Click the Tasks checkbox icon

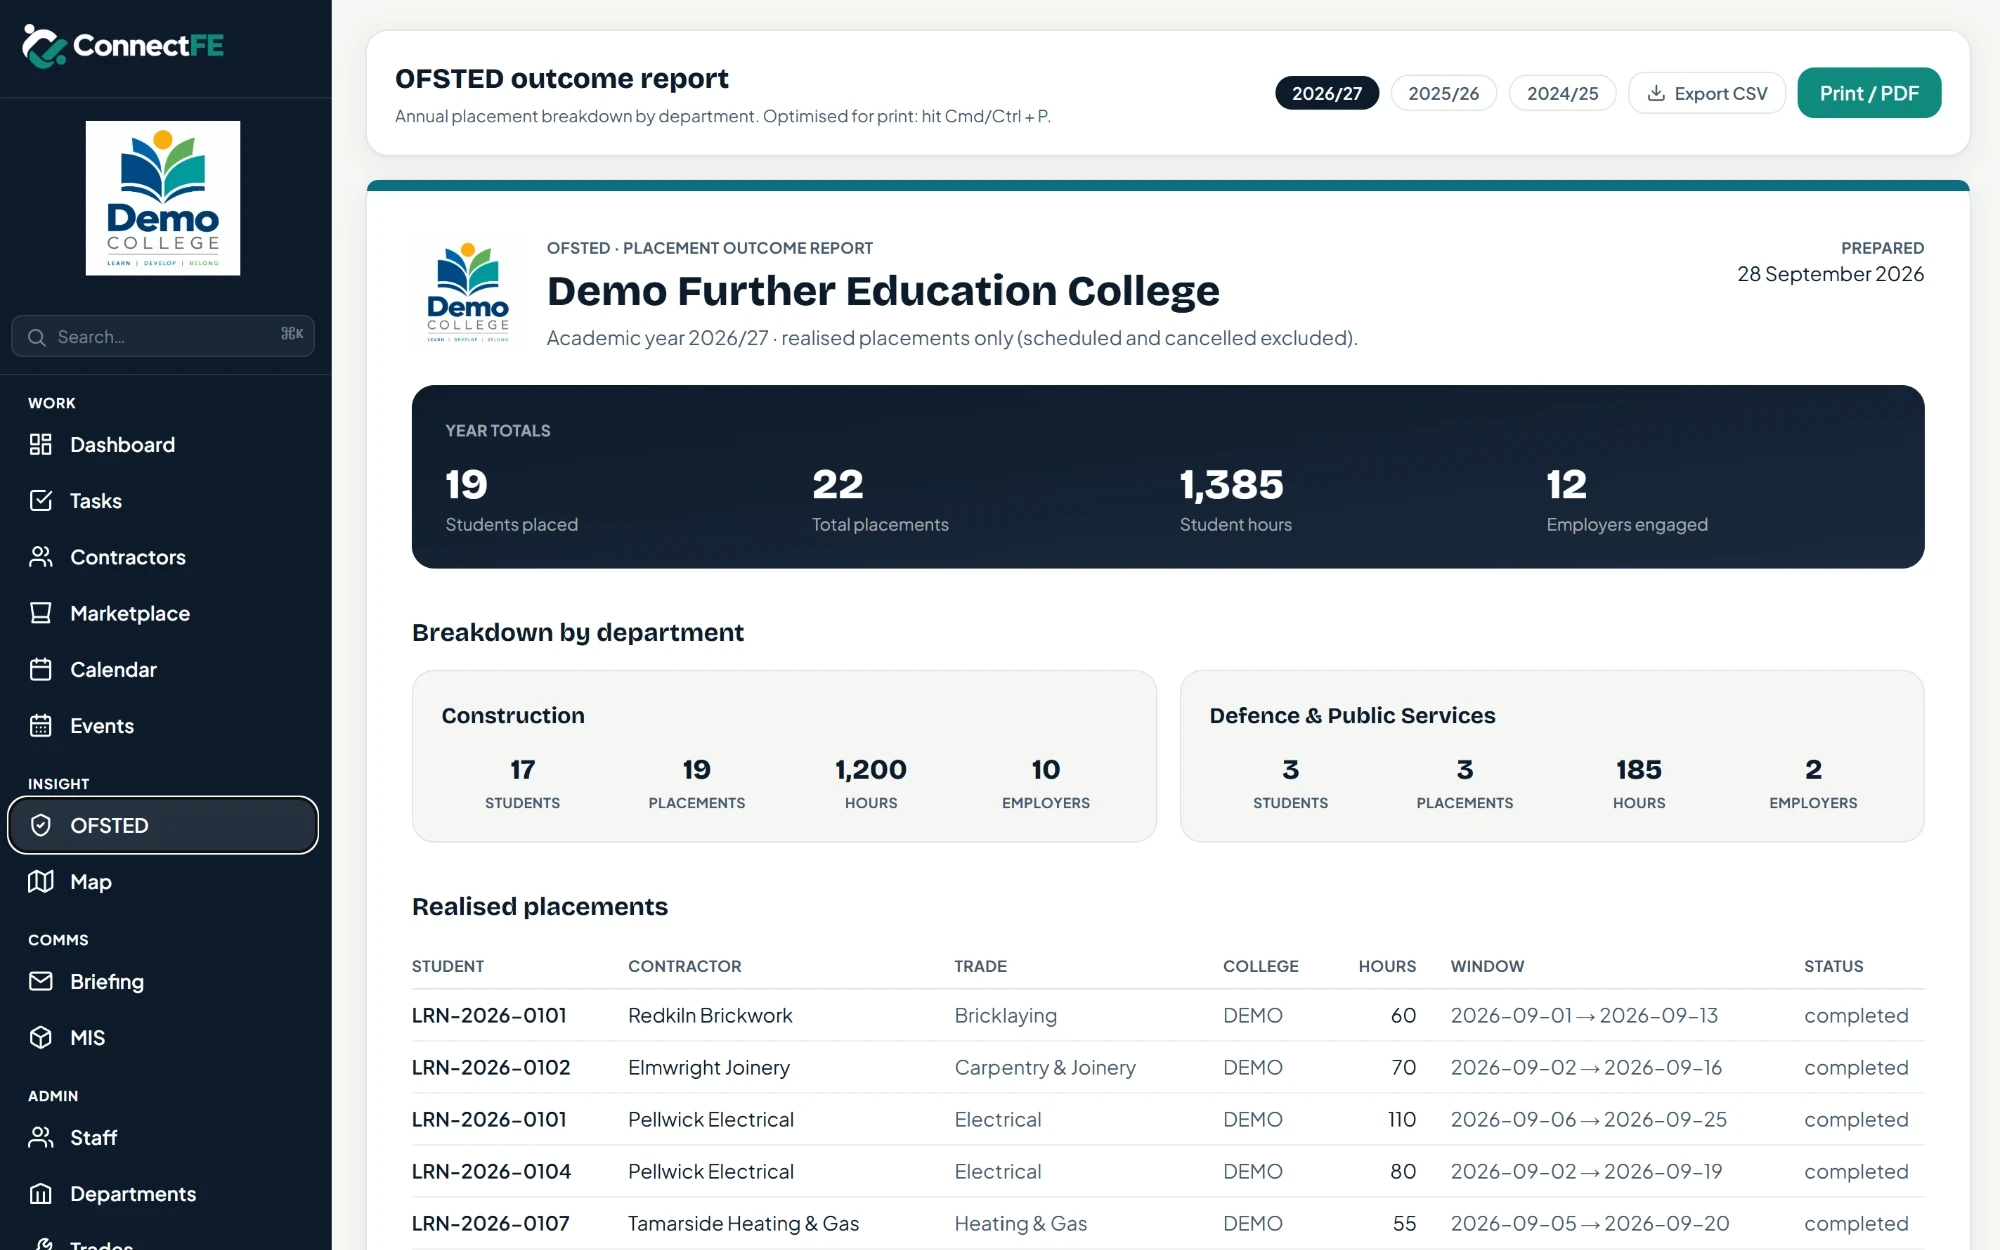point(41,501)
